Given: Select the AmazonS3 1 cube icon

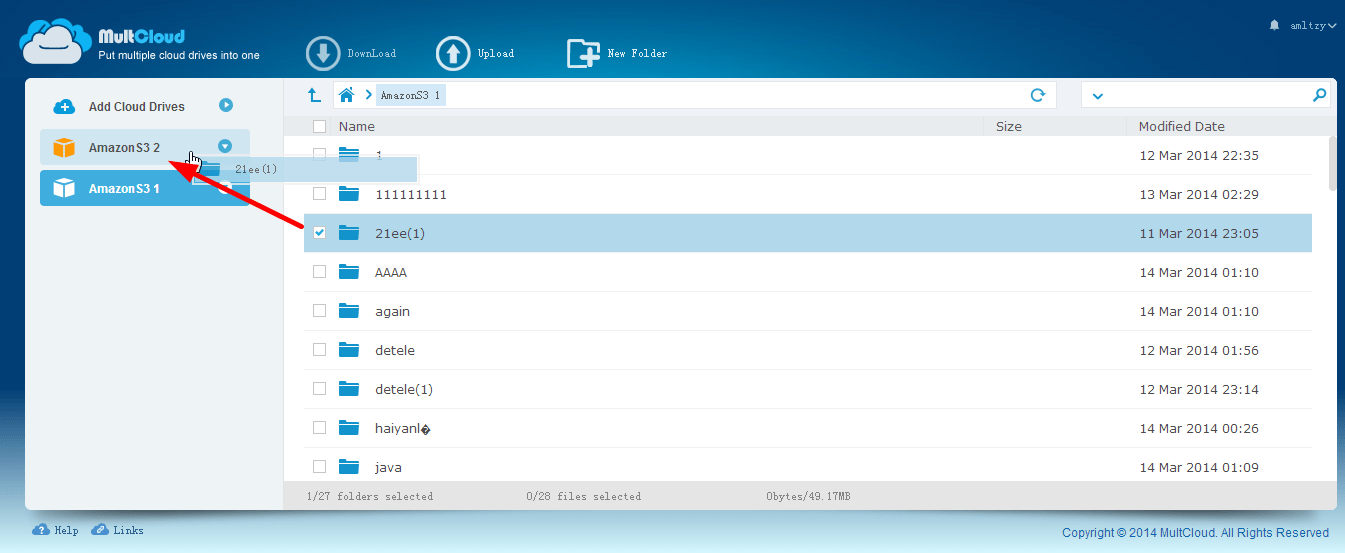Looking at the screenshot, I should (x=64, y=188).
